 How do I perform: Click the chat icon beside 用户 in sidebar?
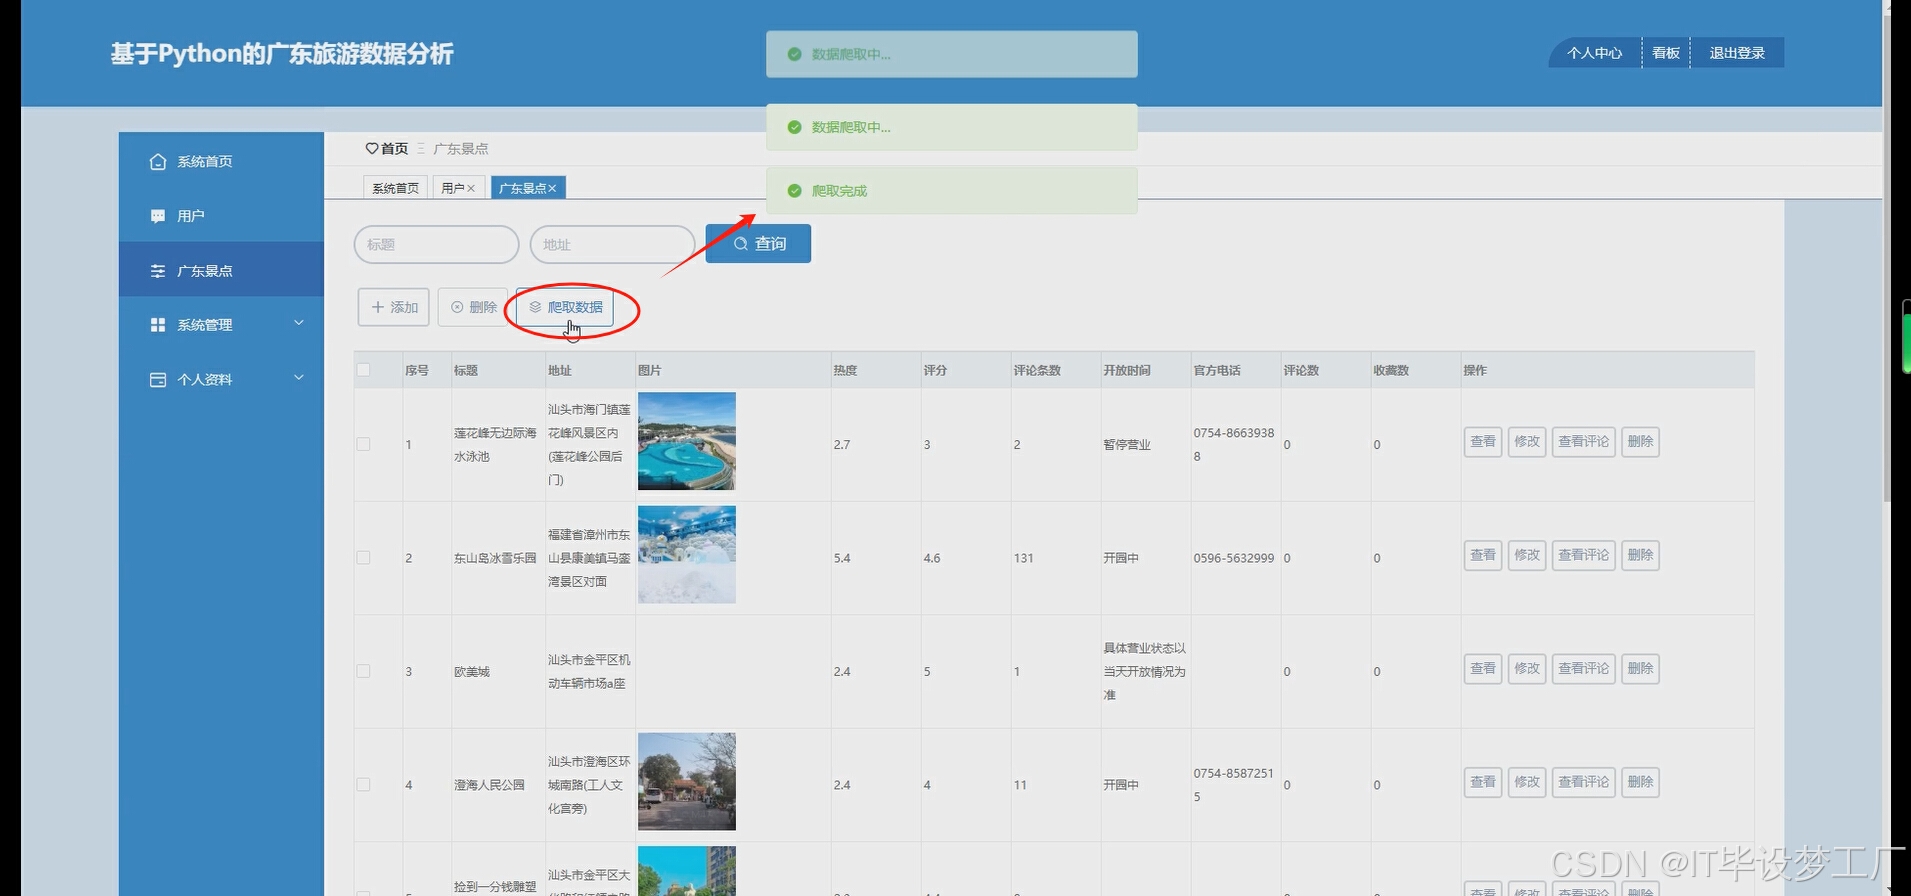158,216
